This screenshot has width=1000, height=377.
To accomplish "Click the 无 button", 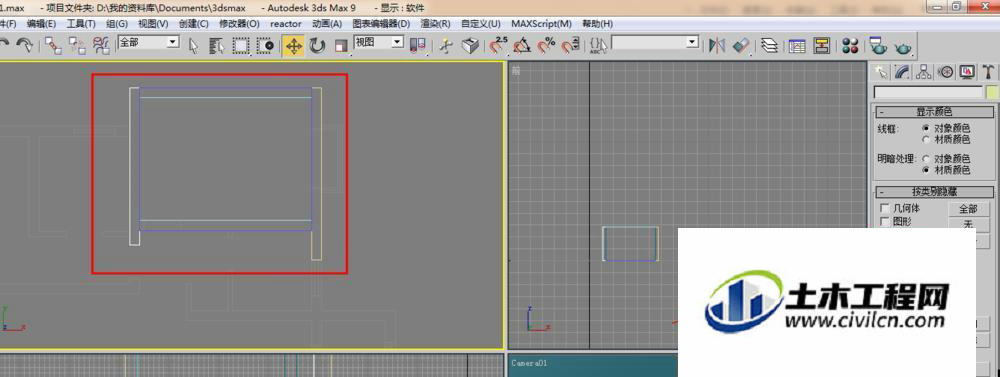I will tap(968, 223).
